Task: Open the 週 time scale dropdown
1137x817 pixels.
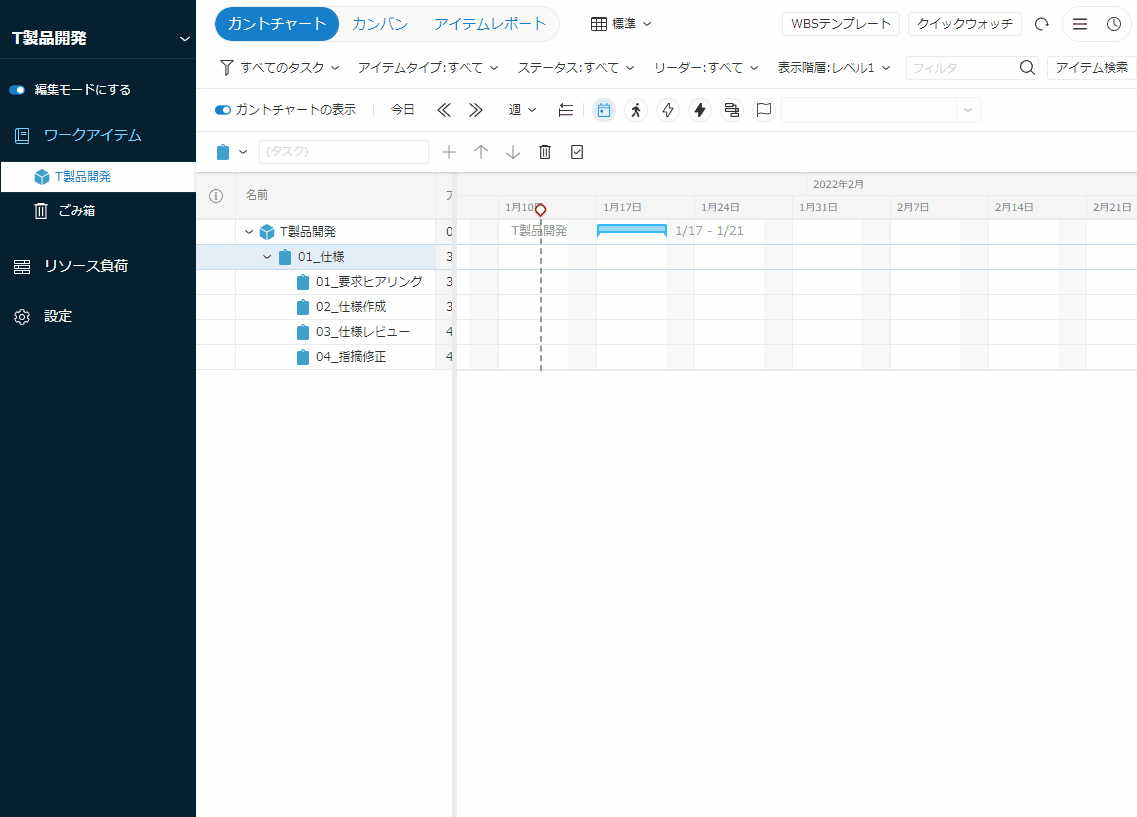Action: [x=522, y=110]
